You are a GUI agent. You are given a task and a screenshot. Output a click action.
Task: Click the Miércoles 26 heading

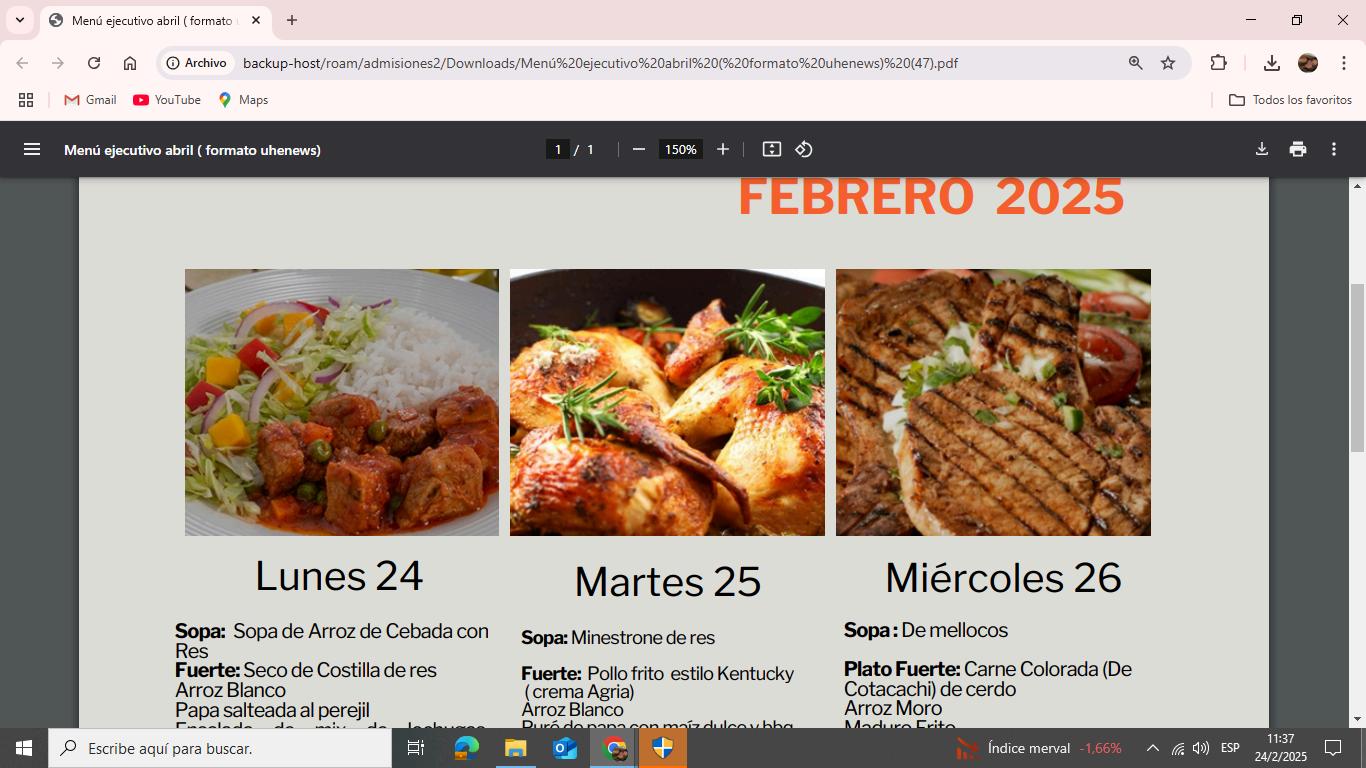(1003, 578)
